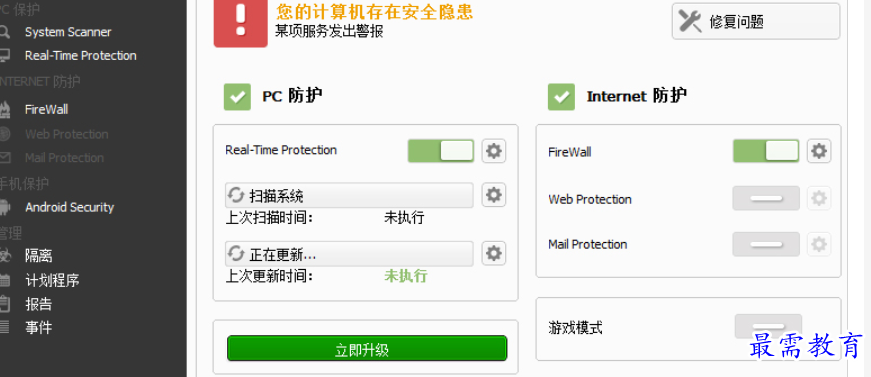Toggle the FireWall switch
The height and width of the screenshot is (377, 871).
(x=766, y=151)
